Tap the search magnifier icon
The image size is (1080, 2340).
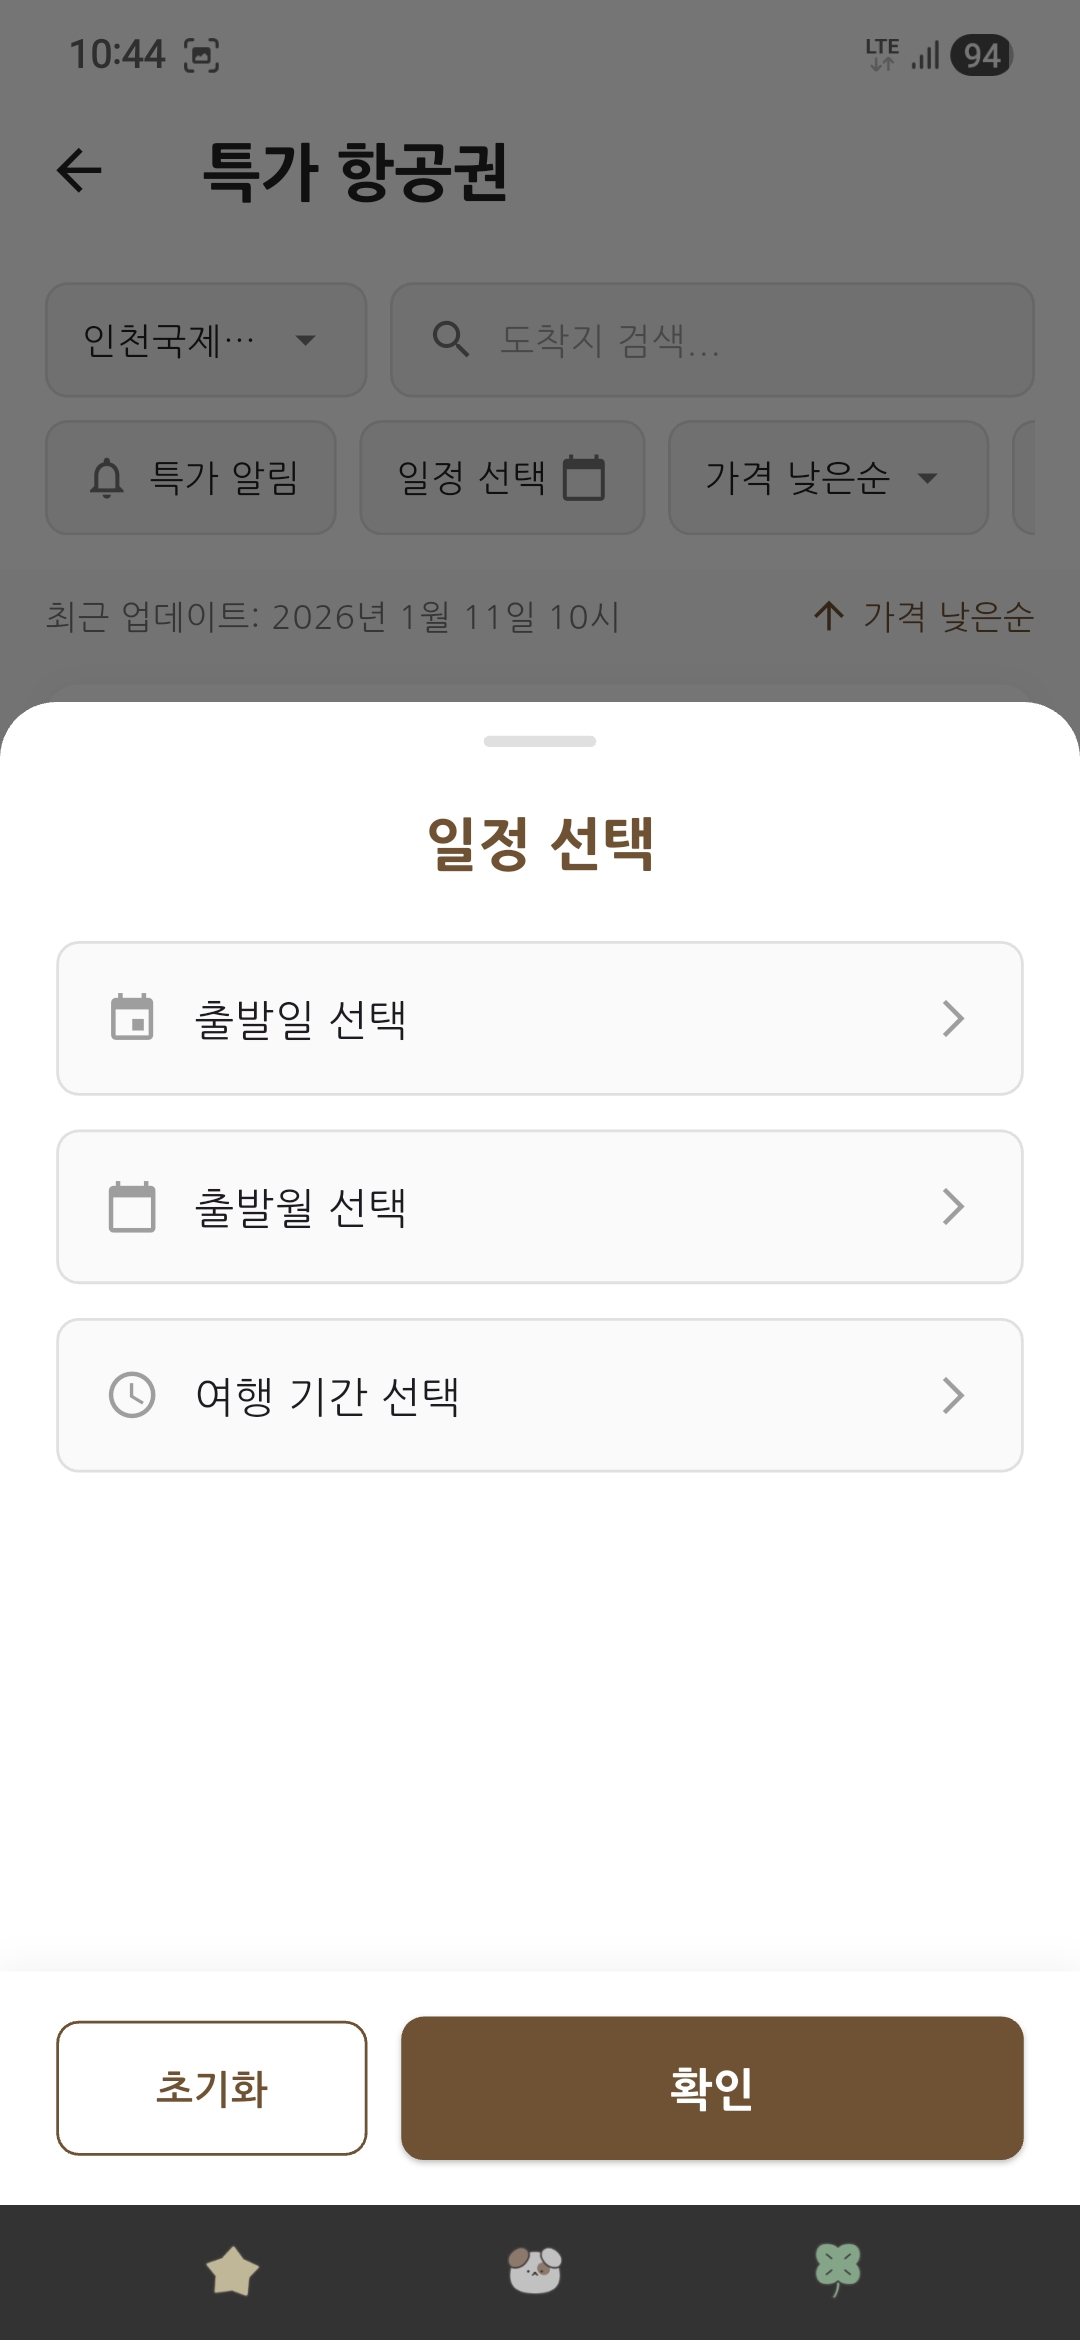pyautogui.click(x=450, y=340)
